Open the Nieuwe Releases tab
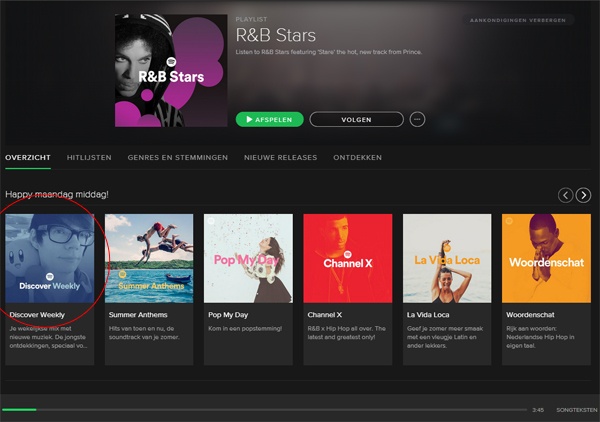 280,158
